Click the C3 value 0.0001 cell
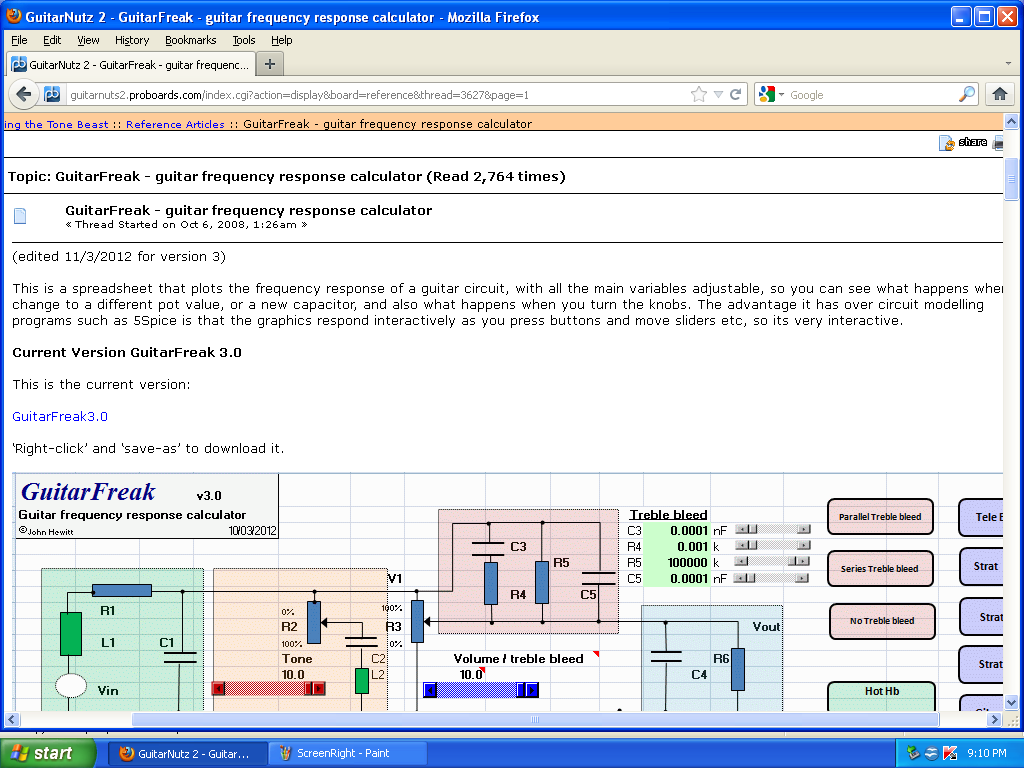The image size is (1024, 768). pos(677,530)
